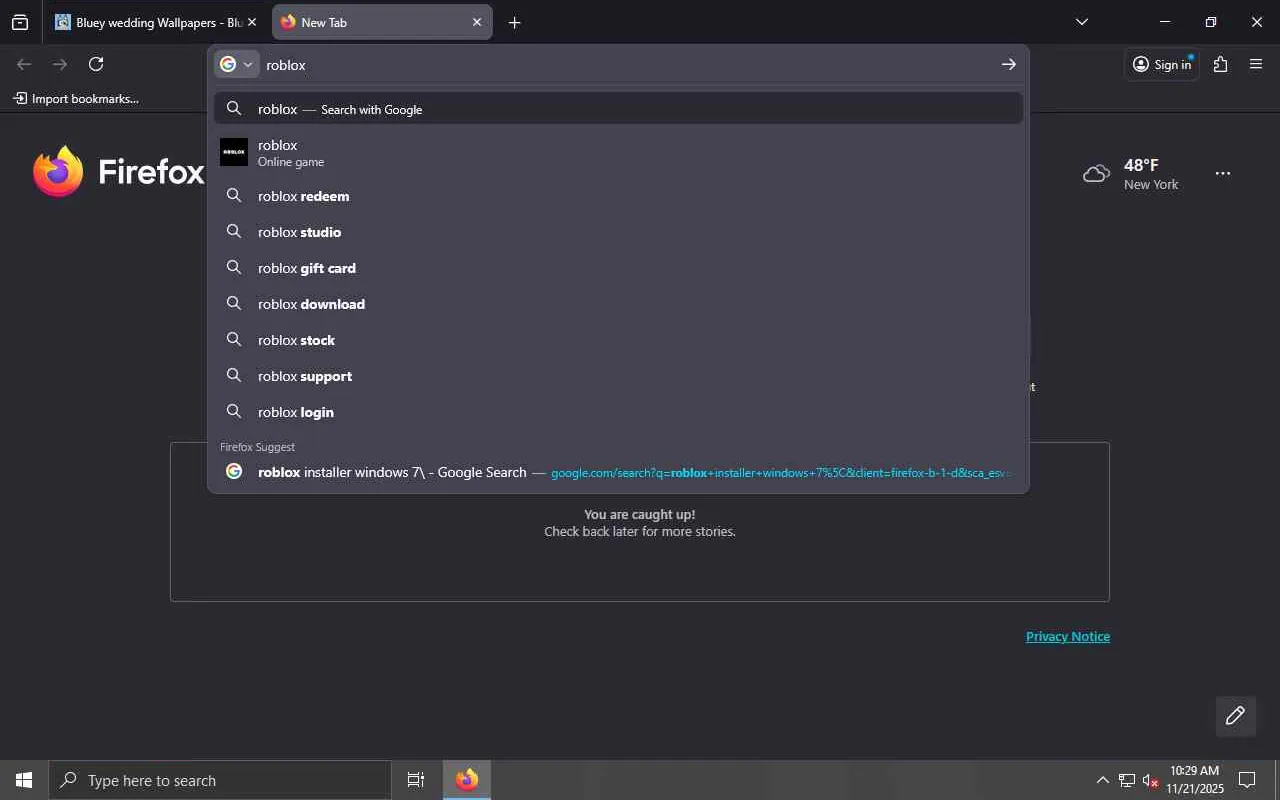Viewport: 1280px width, 800px height.
Task: Open the clock showing 10:29 AM
Action: [x=1195, y=780]
